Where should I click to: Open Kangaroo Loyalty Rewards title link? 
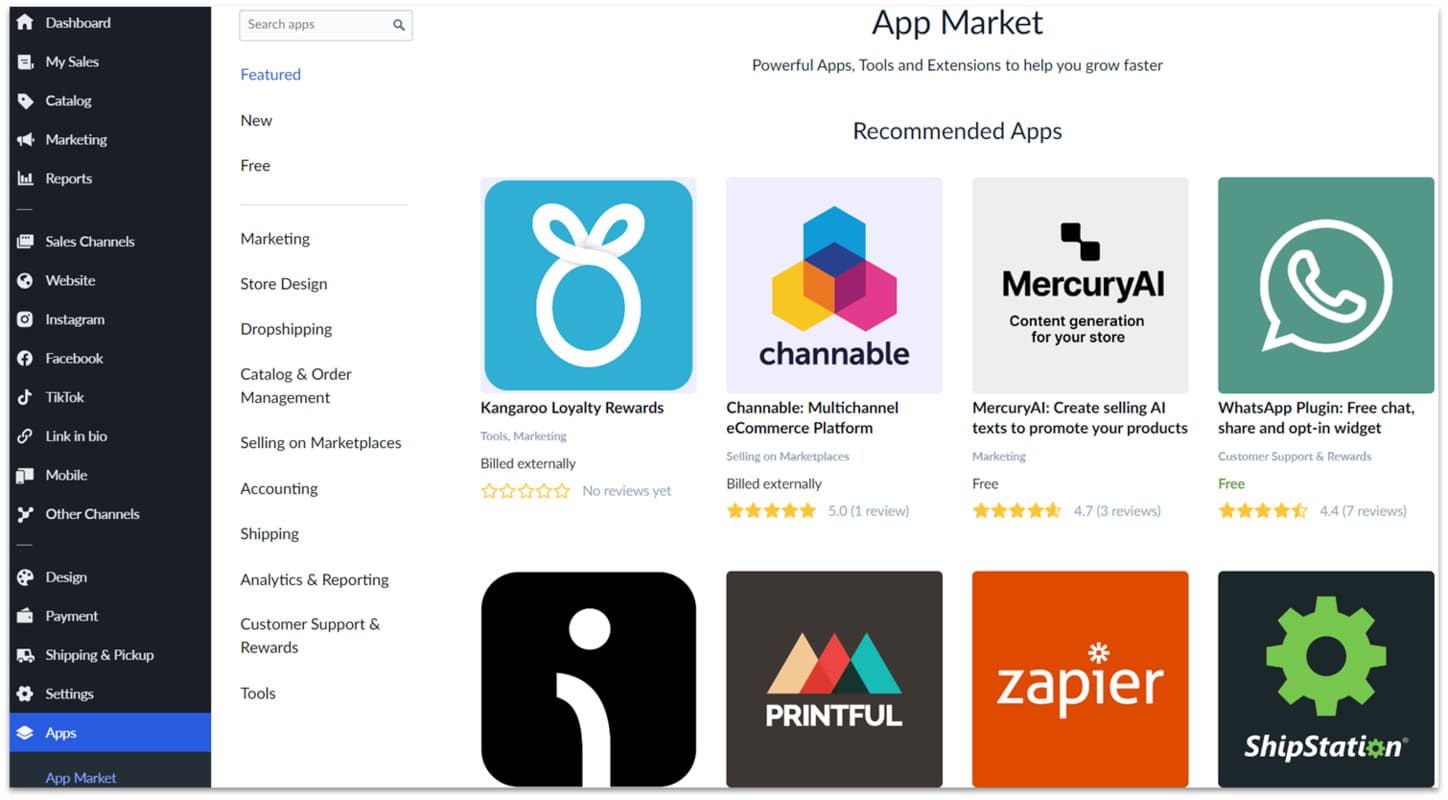[x=572, y=408]
